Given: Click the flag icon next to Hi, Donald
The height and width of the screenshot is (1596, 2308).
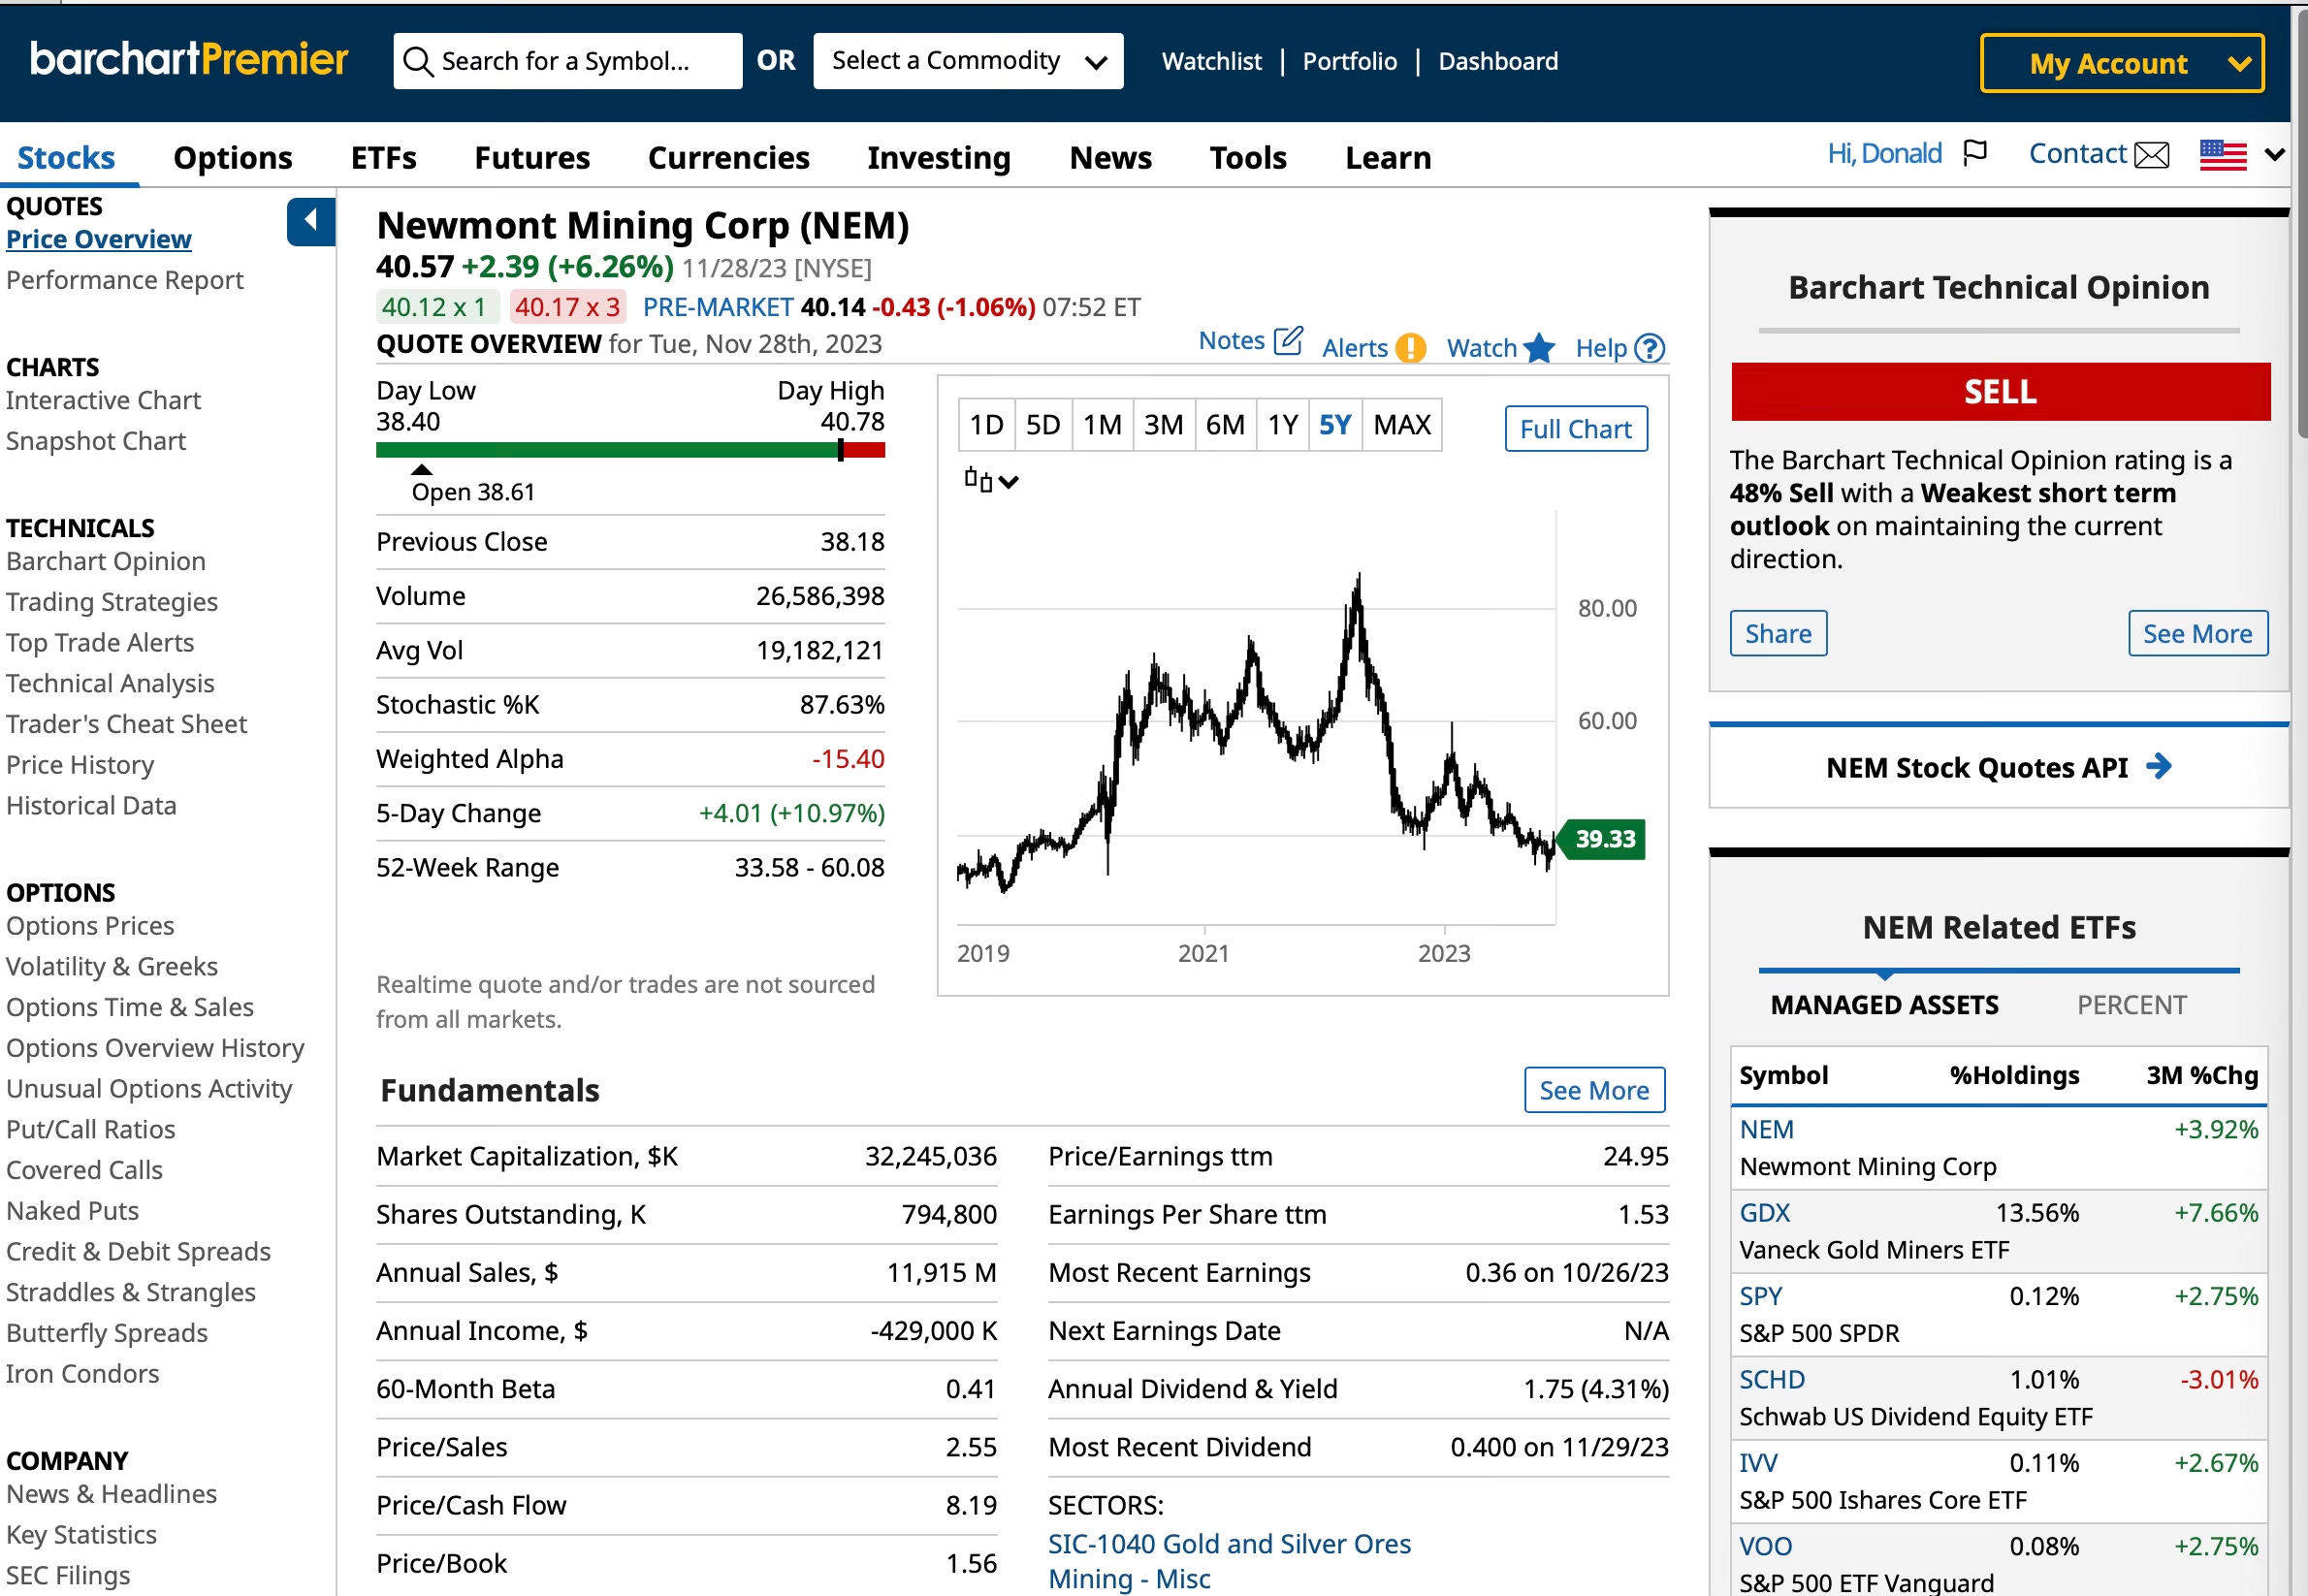Looking at the screenshot, I should [x=1975, y=153].
